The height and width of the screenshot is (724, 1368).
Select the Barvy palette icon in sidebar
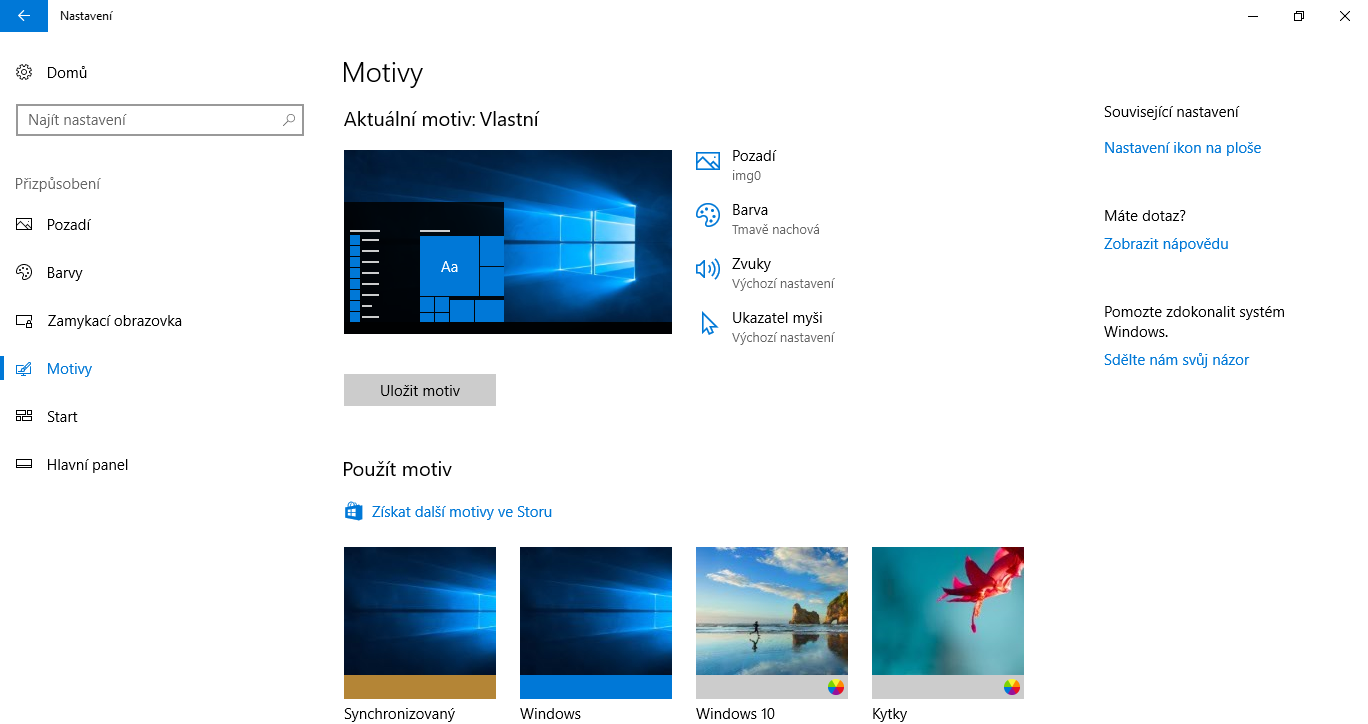coord(25,273)
